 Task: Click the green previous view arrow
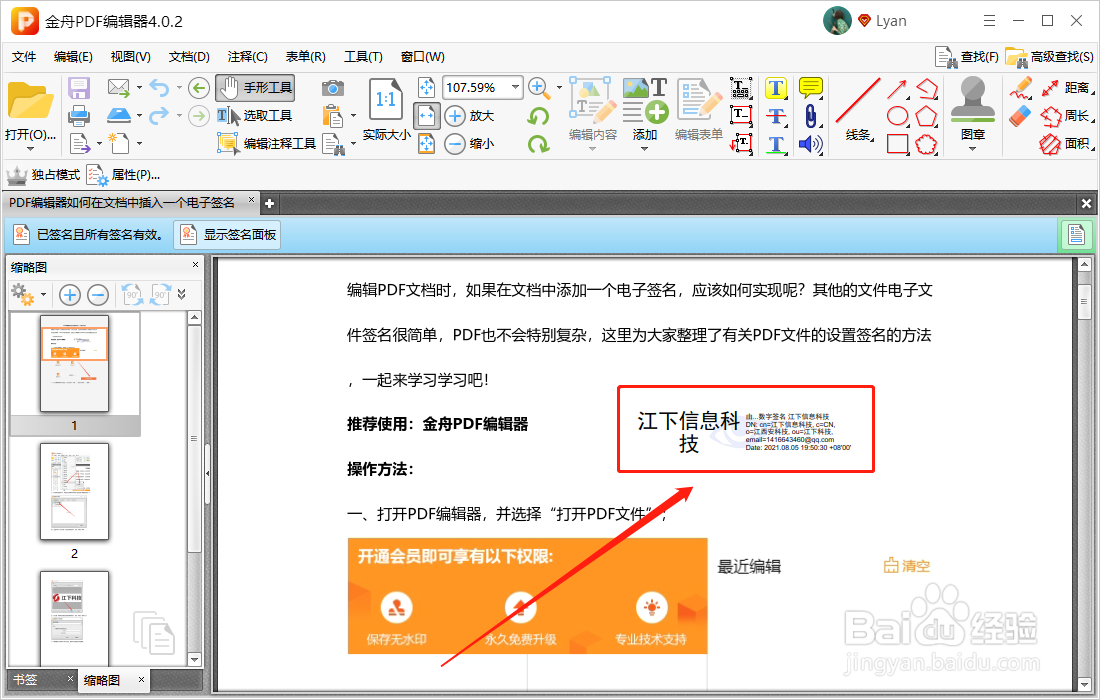[x=199, y=88]
